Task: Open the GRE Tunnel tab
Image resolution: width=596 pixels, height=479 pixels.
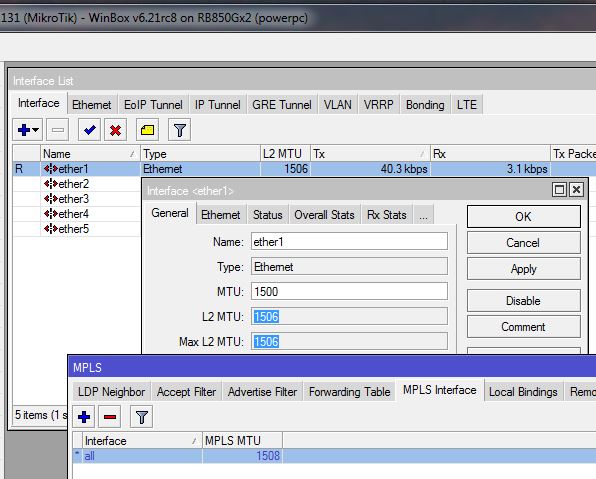Action: click(x=282, y=105)
